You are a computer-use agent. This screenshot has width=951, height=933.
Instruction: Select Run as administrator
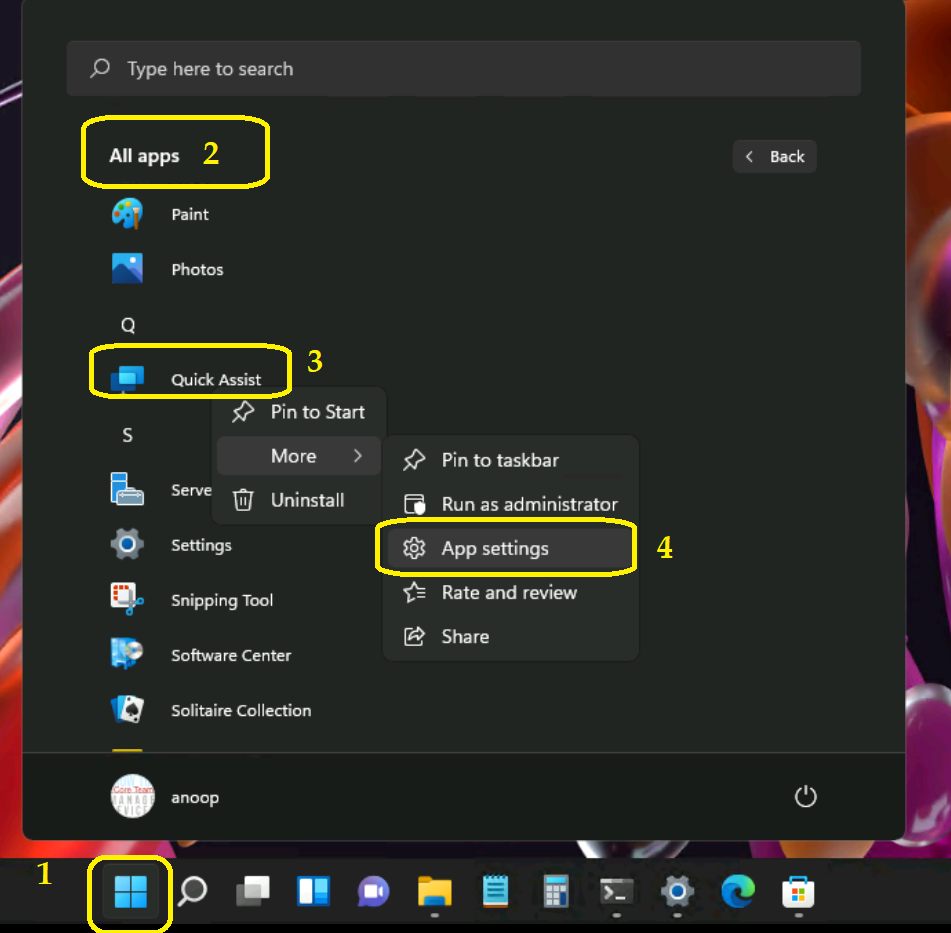point(510,504)
